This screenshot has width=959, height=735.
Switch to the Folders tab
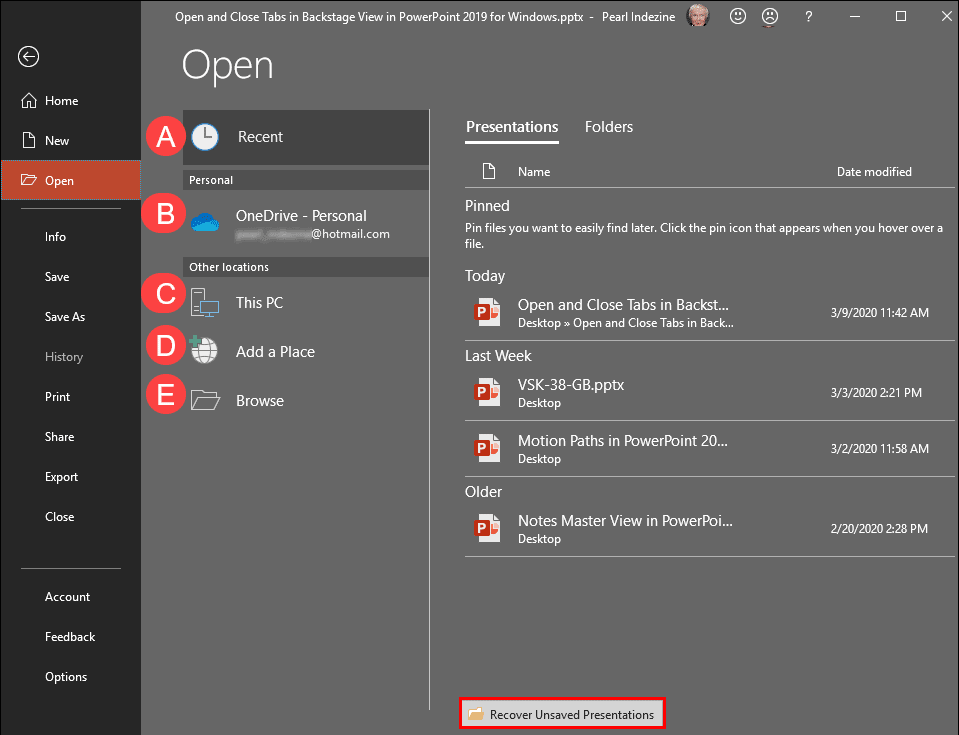(608, 127)
